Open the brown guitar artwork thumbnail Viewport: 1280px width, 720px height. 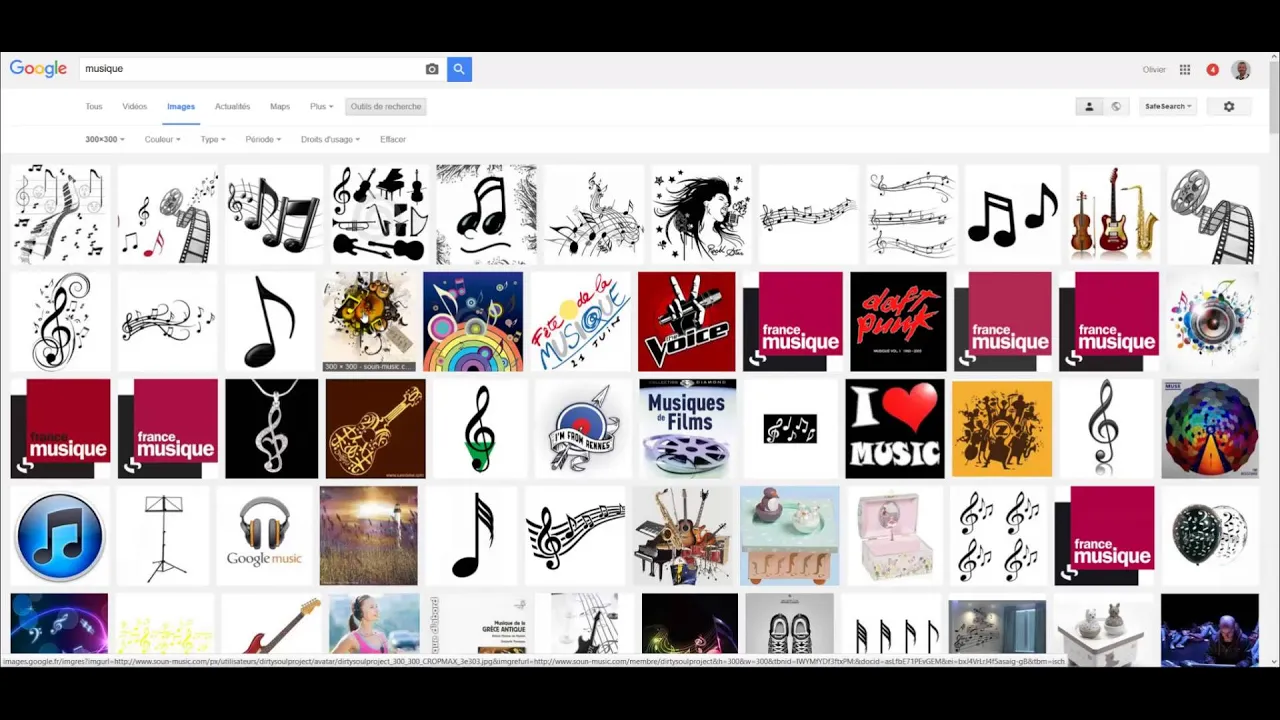coord(375,428)
